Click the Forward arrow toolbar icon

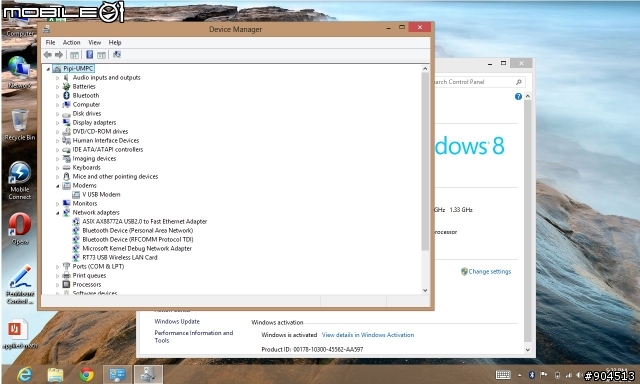coord(59,55)
